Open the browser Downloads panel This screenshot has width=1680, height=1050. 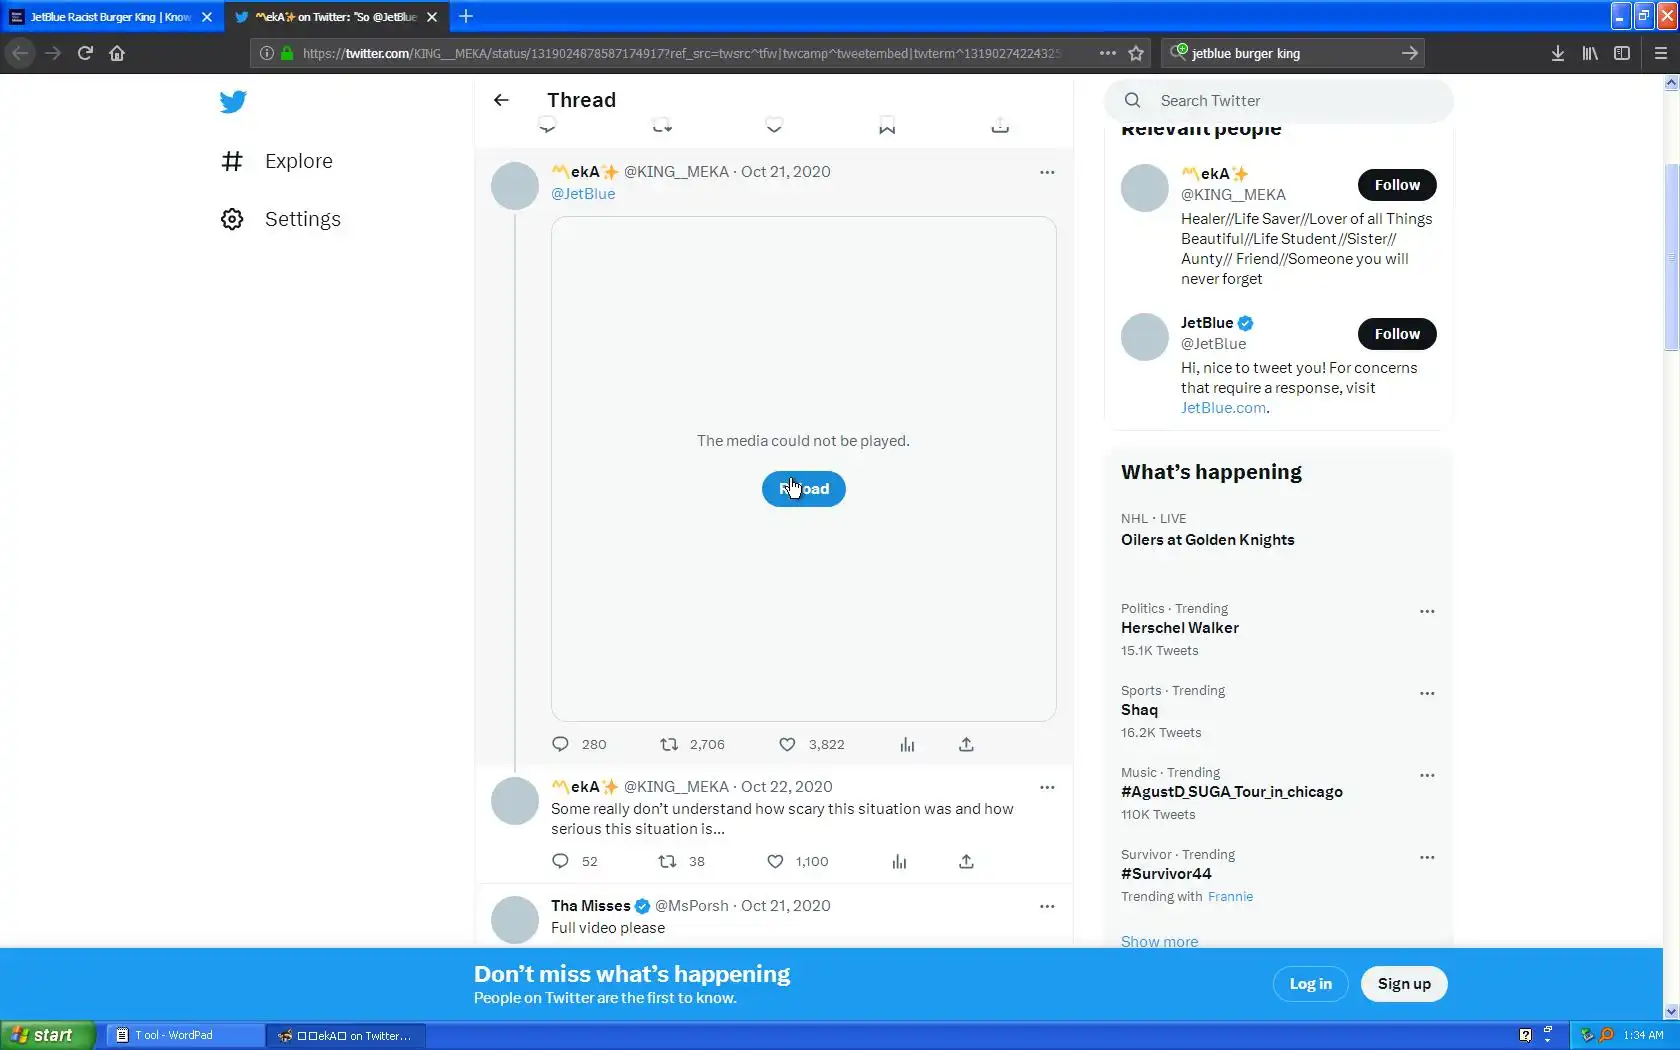1557,53
